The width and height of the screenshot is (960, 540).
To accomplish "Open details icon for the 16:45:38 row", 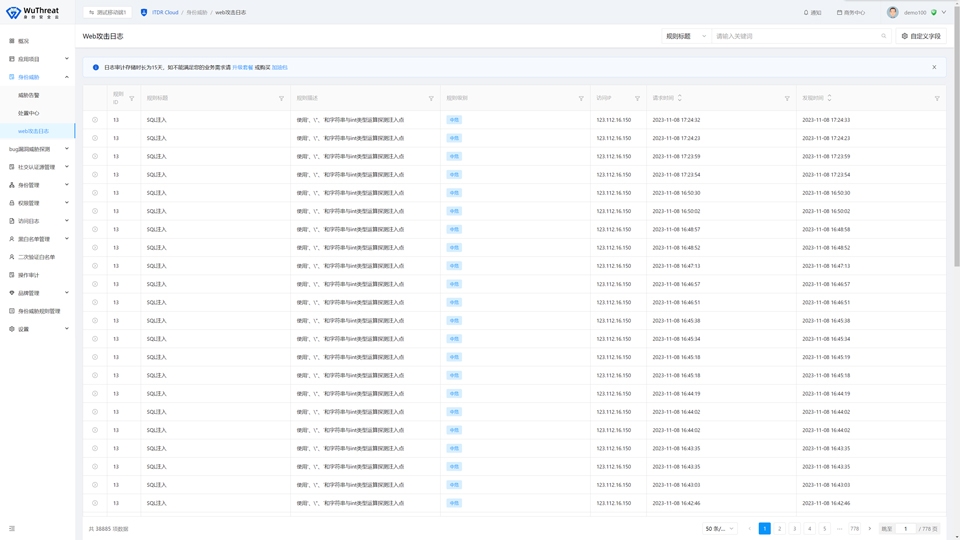I will (x=95, y=320).
